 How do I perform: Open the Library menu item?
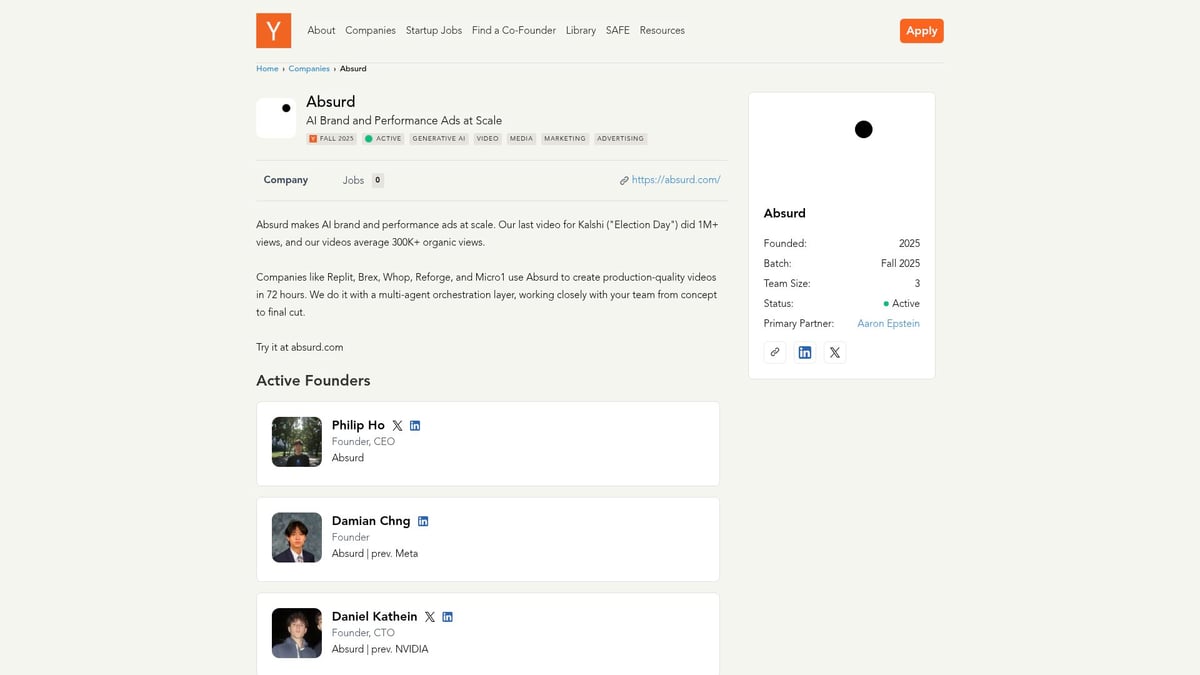point(581,30)
